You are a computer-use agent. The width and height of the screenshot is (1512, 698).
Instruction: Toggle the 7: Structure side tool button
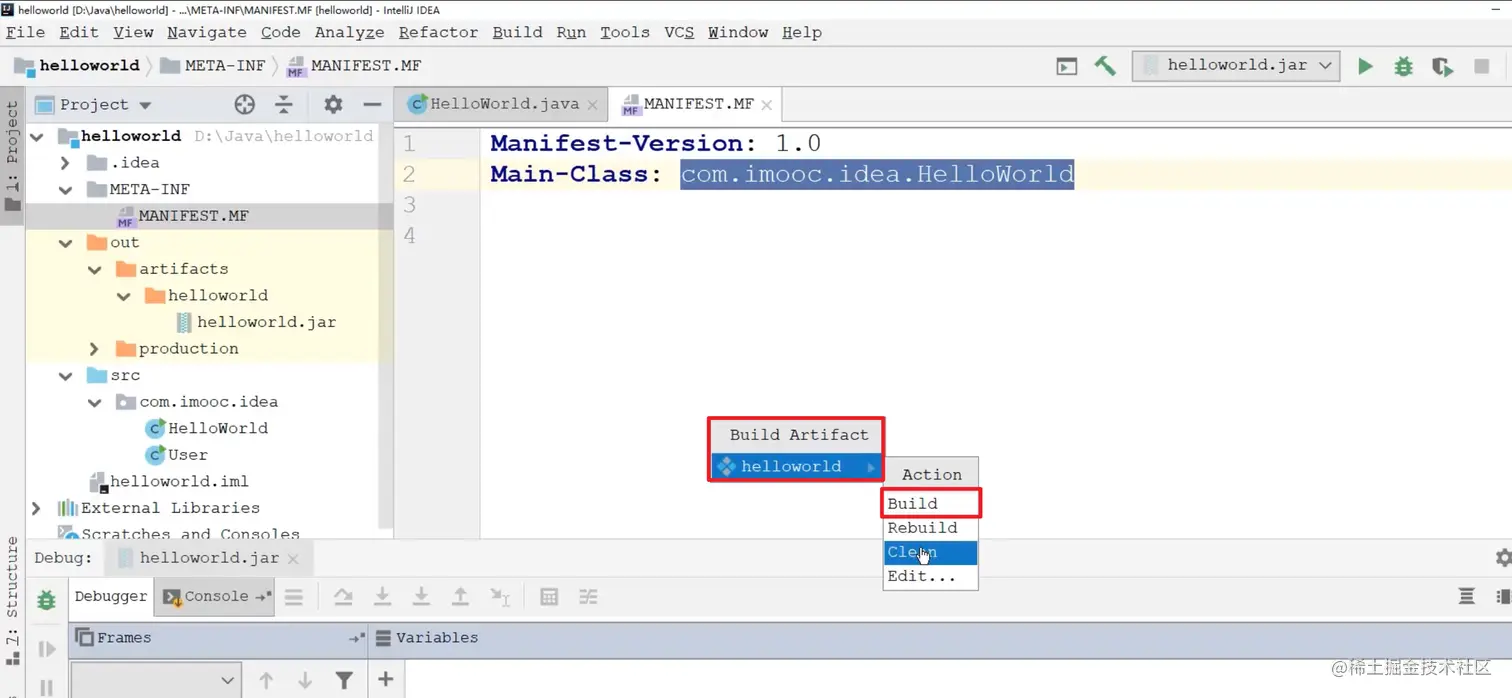coord(12,600)
